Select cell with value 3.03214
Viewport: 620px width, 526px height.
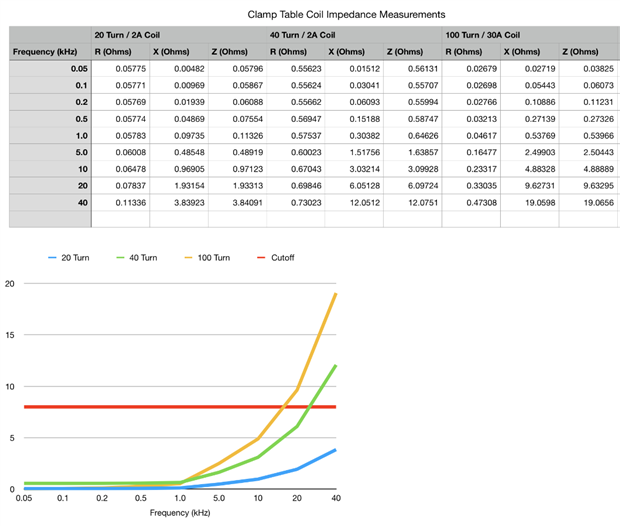coord(354,169)
